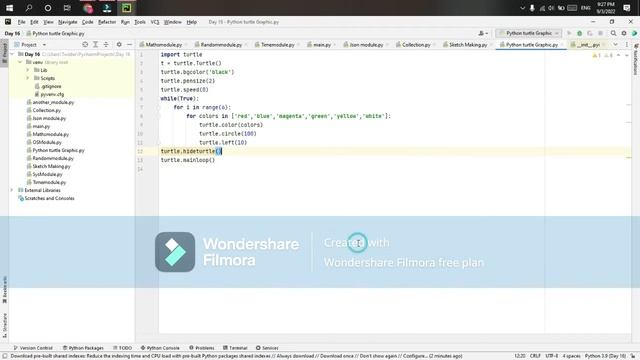Click the Run button in the toolbar
Viewport: 640px width, 360px height.
[569, 33]
